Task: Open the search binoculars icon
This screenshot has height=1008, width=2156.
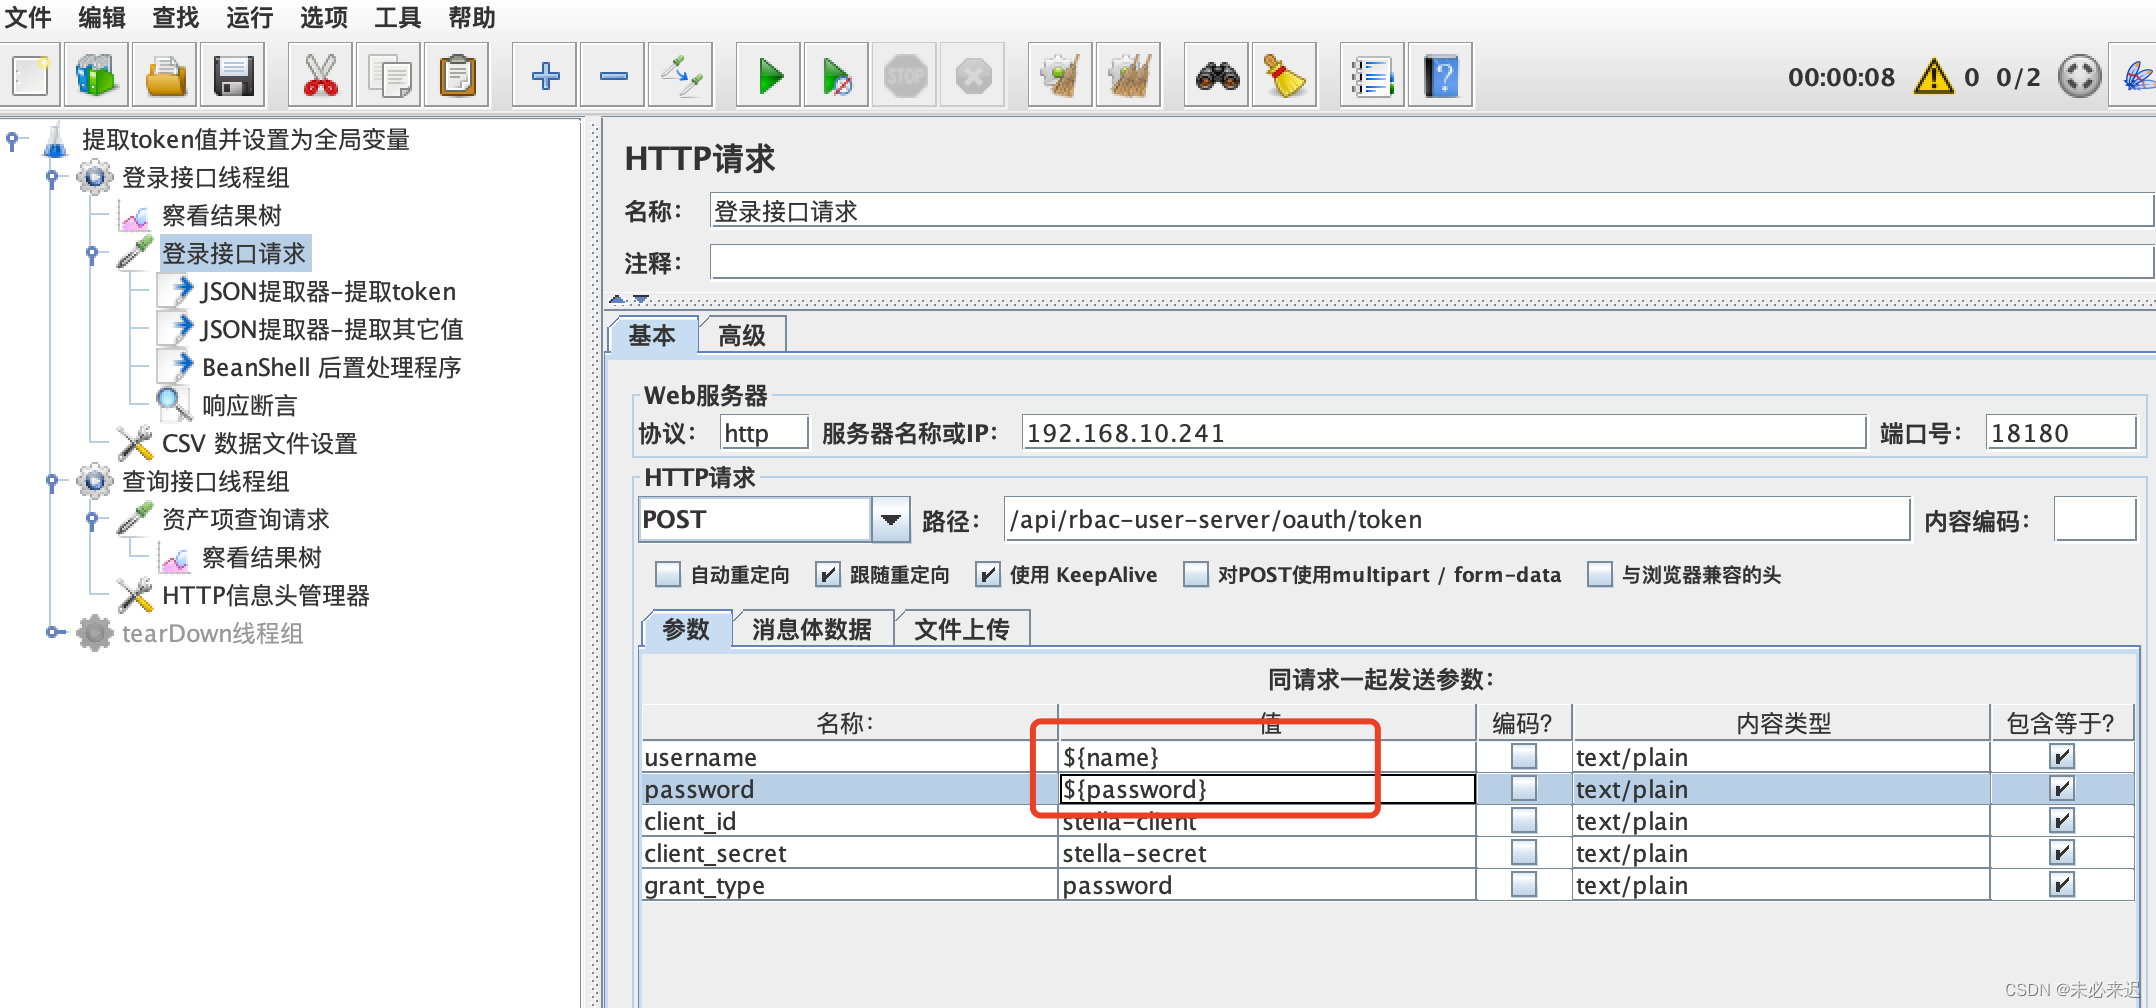Action: coord(1215,75)
